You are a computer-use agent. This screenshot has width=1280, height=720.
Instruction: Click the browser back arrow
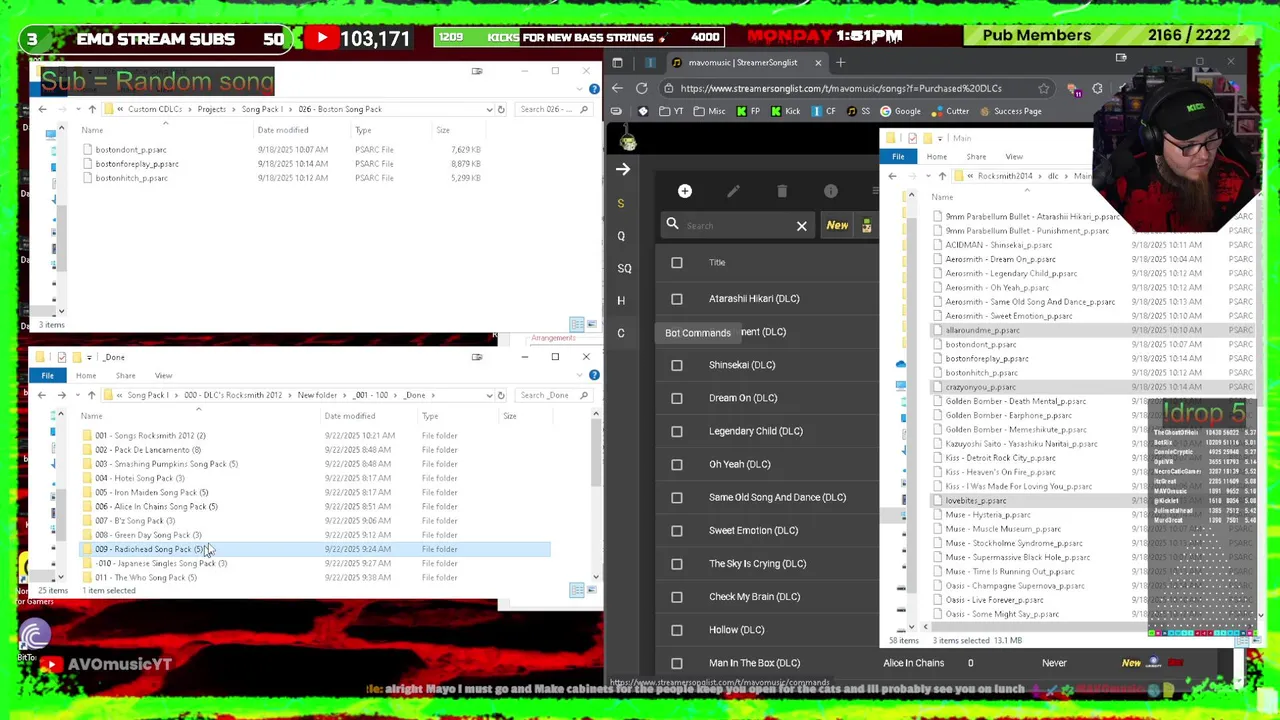point(617,88)
